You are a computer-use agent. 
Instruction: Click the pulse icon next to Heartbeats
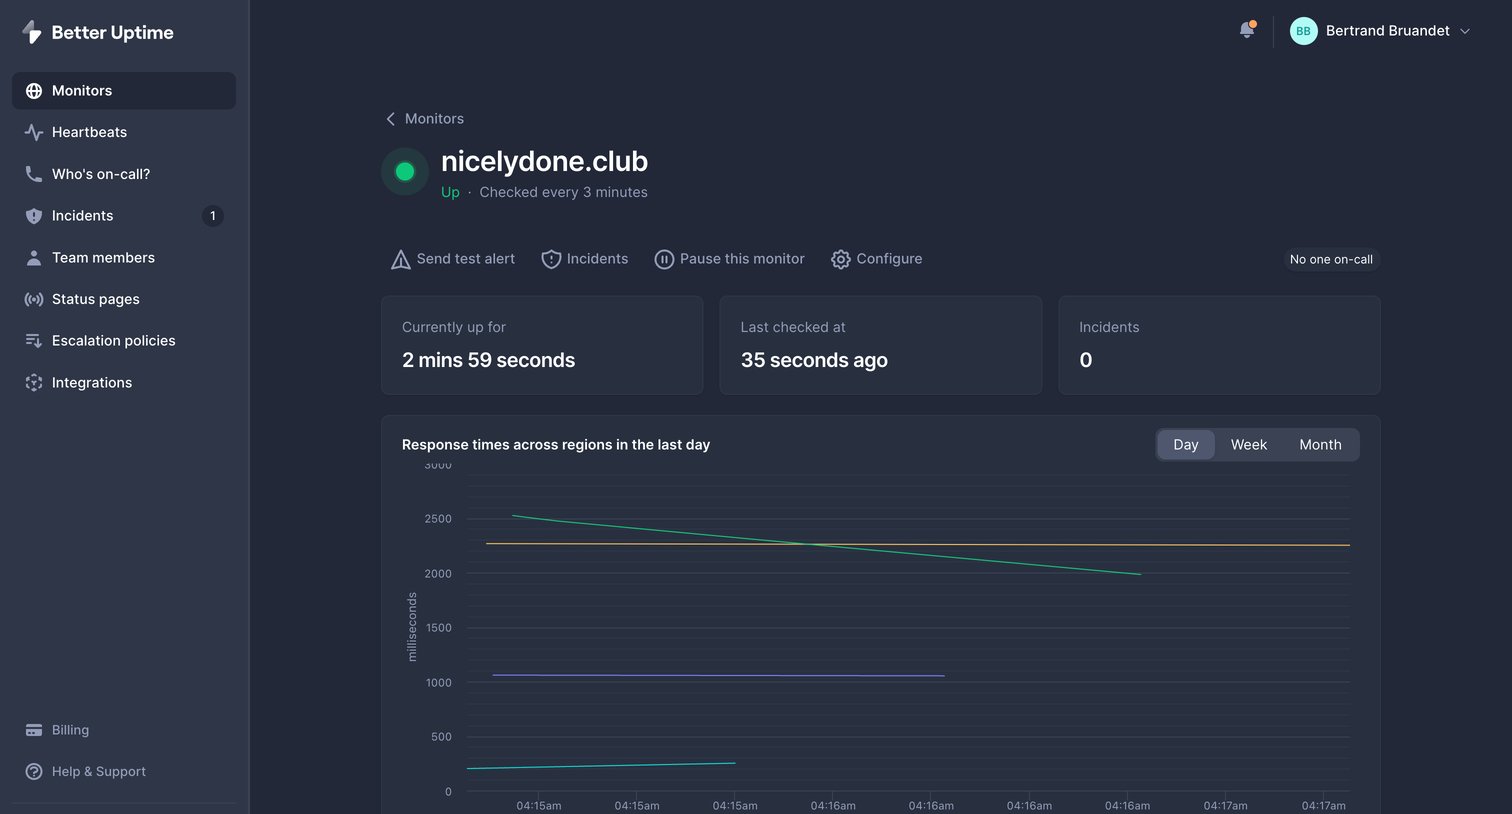(34, 132)
